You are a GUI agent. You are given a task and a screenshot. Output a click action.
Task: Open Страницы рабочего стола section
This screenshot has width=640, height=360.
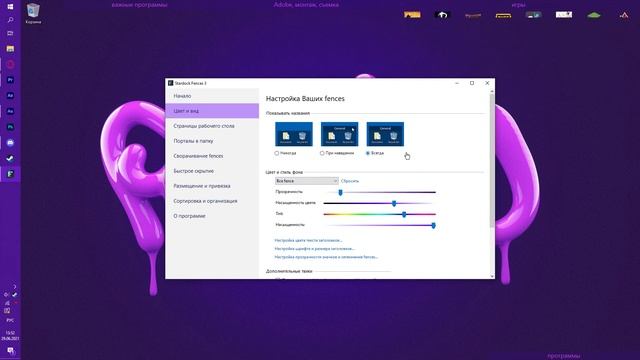click(x=212, y=126)
